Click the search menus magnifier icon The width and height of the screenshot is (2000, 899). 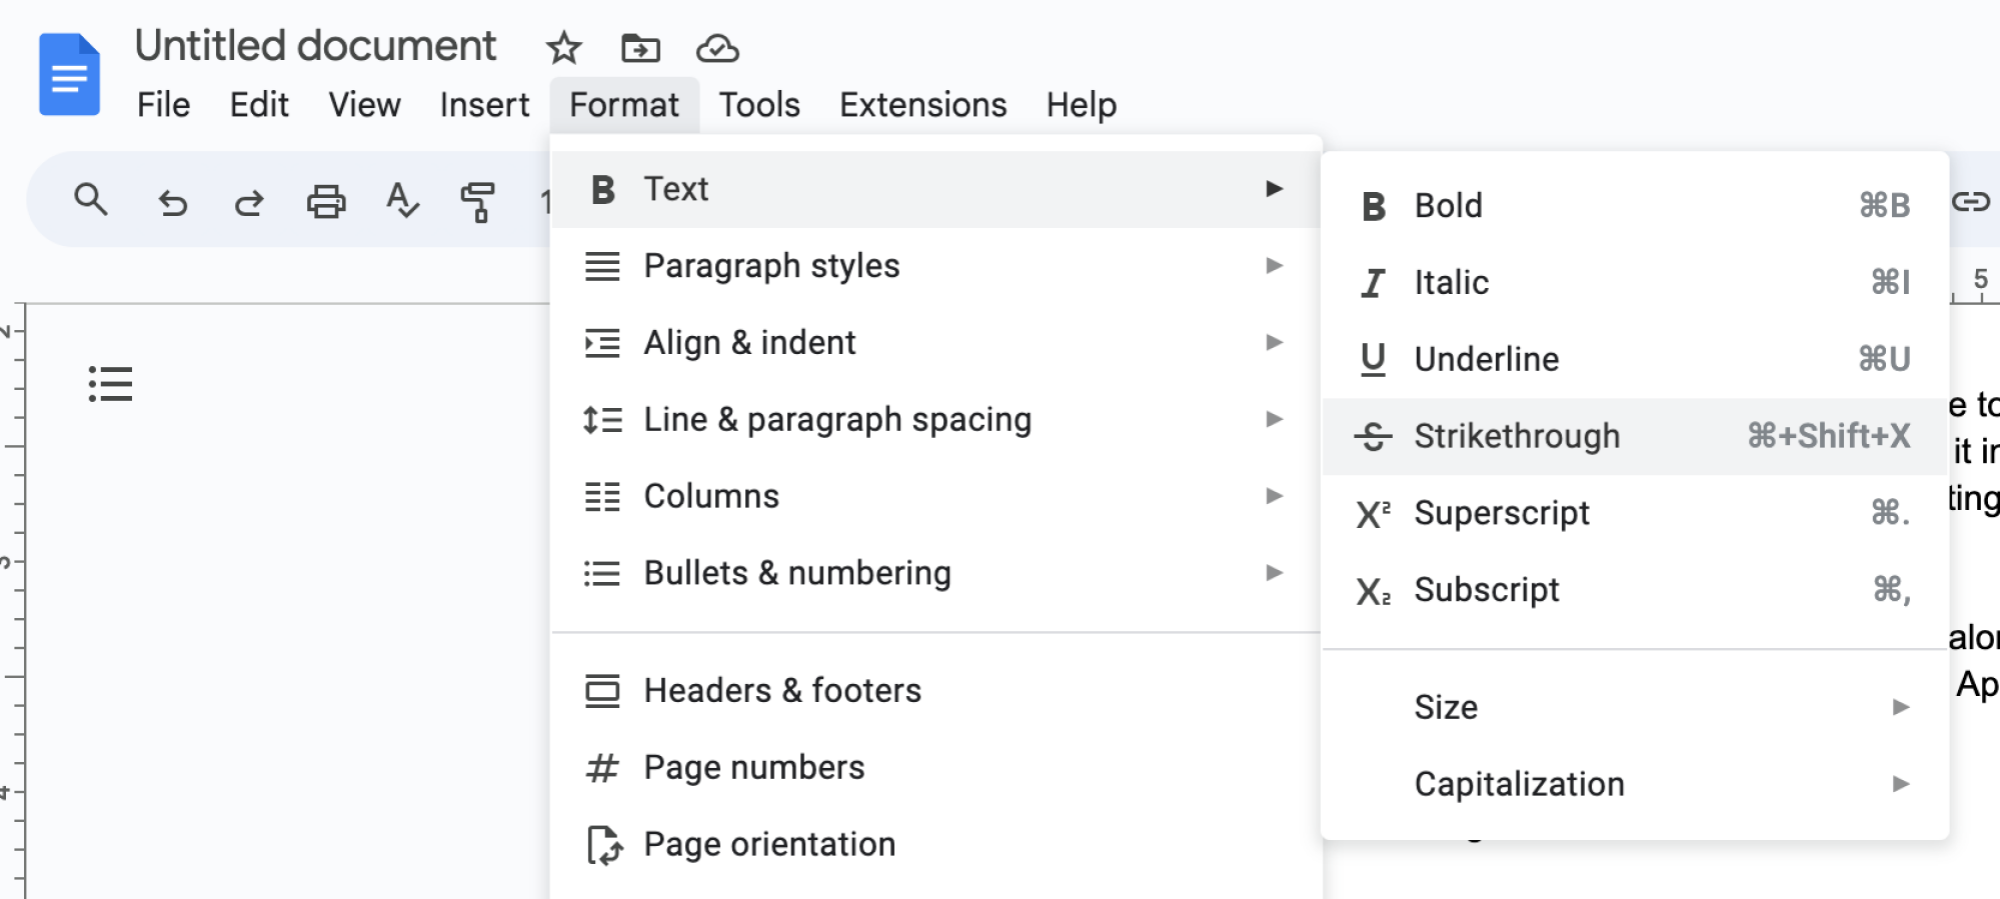(91, 200)
